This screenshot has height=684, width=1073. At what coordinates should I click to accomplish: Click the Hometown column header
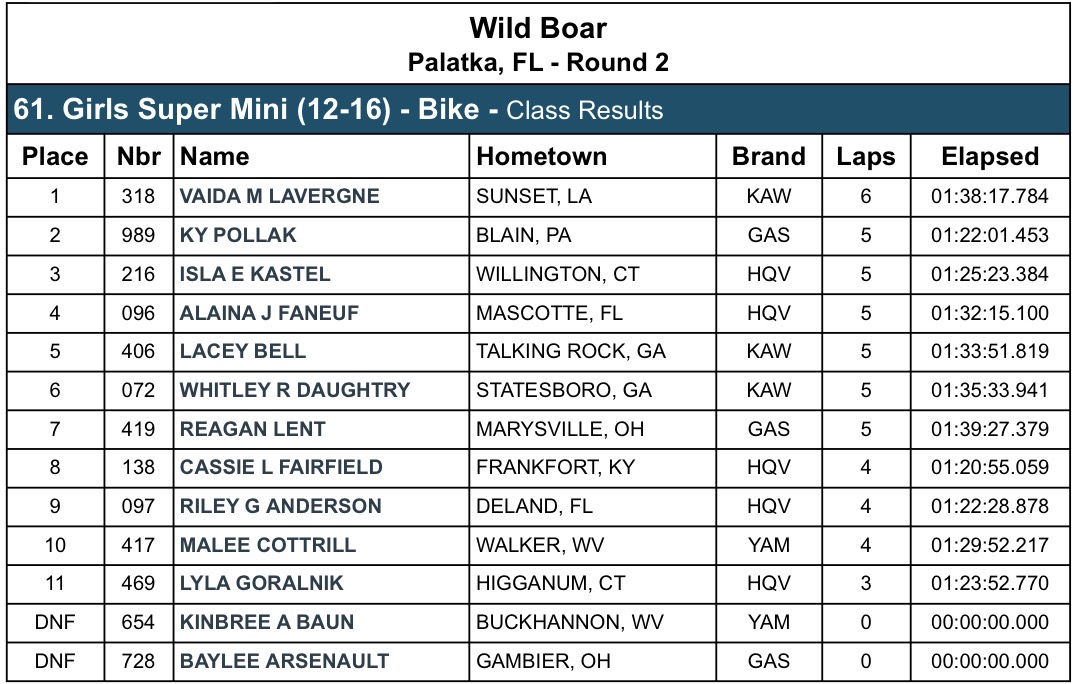click(541, 157)
